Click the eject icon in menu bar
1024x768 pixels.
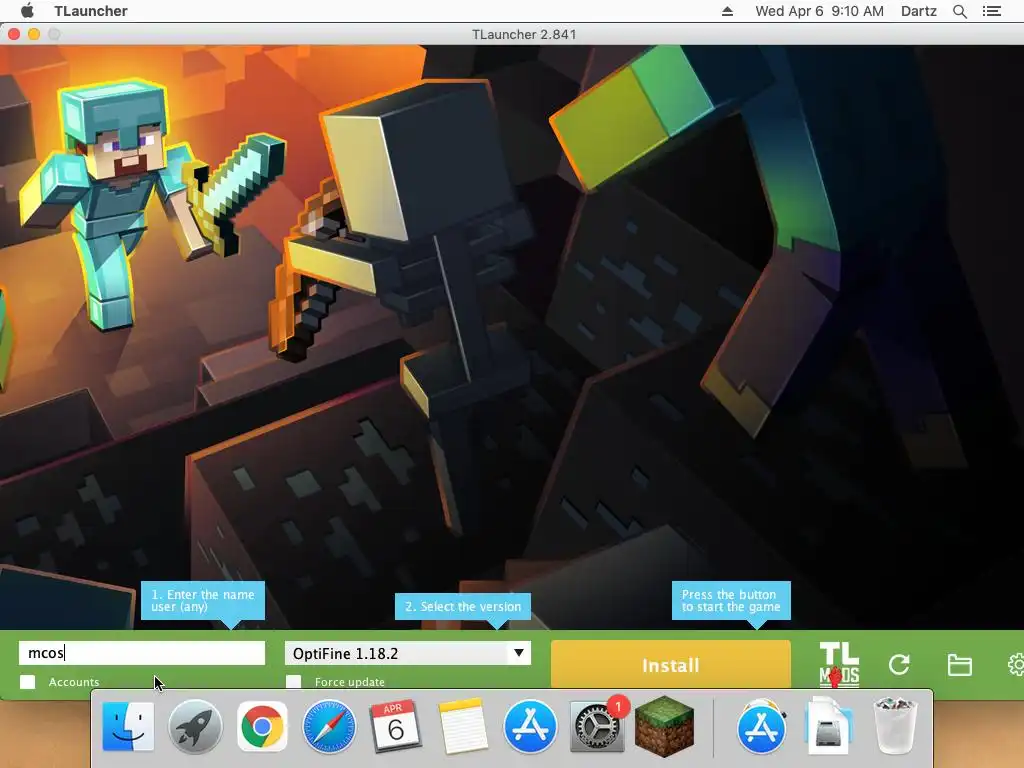pyautogui.click(x=727, y=11)
